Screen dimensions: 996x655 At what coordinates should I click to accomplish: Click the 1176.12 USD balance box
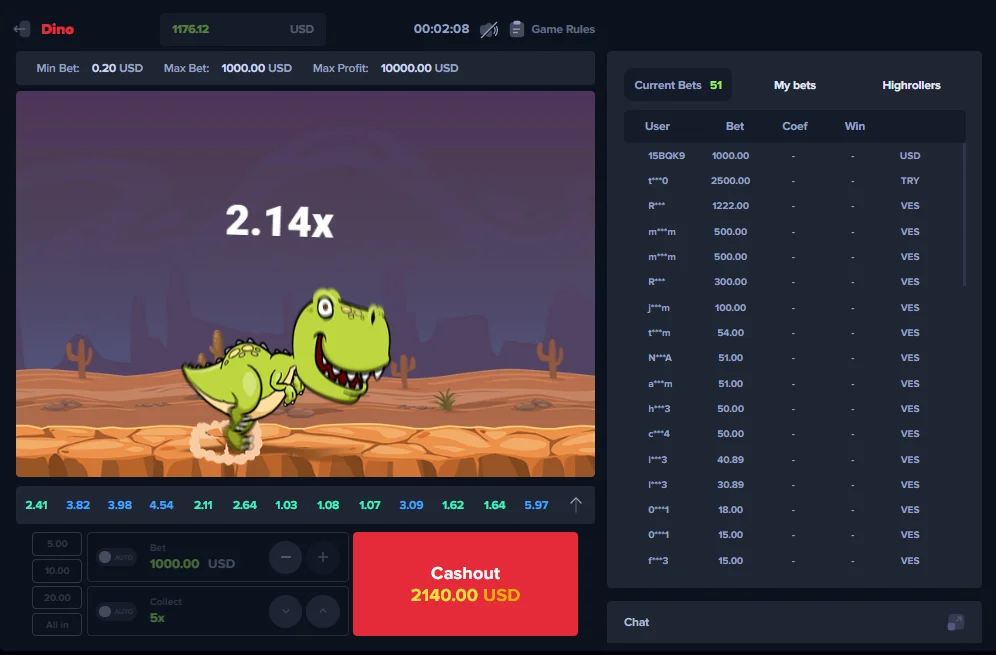pos(243,29)
